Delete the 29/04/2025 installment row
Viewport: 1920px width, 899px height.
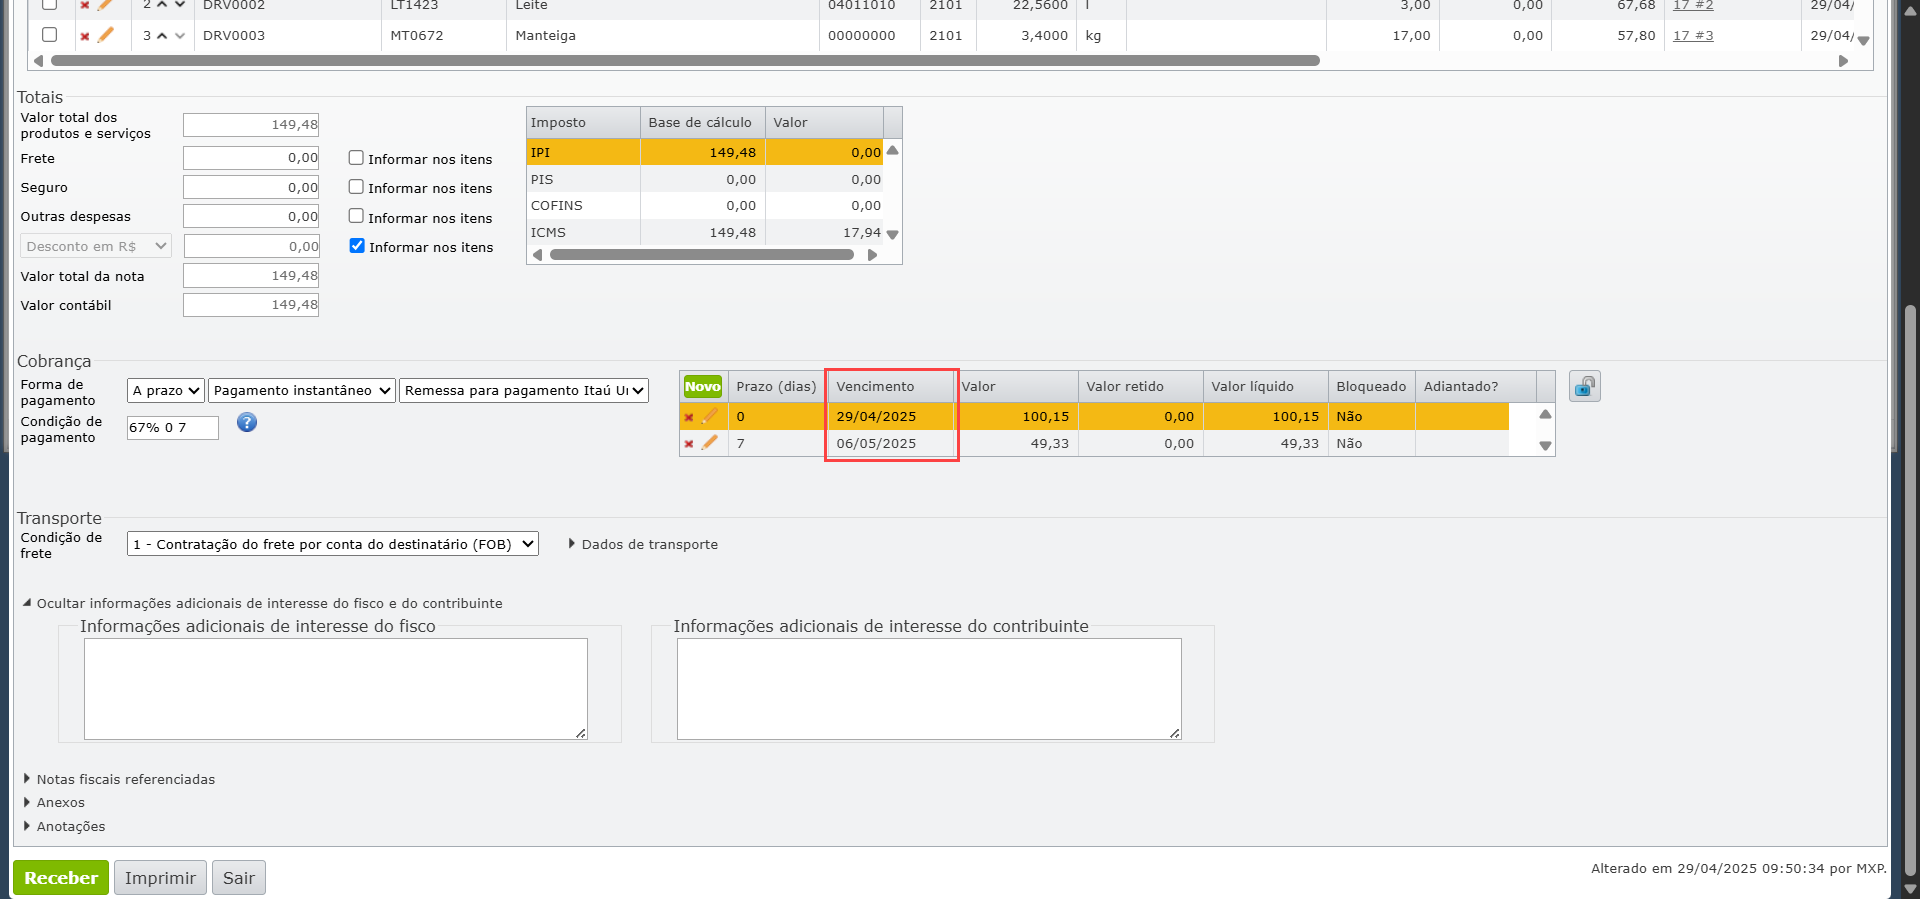click(689, 417)
